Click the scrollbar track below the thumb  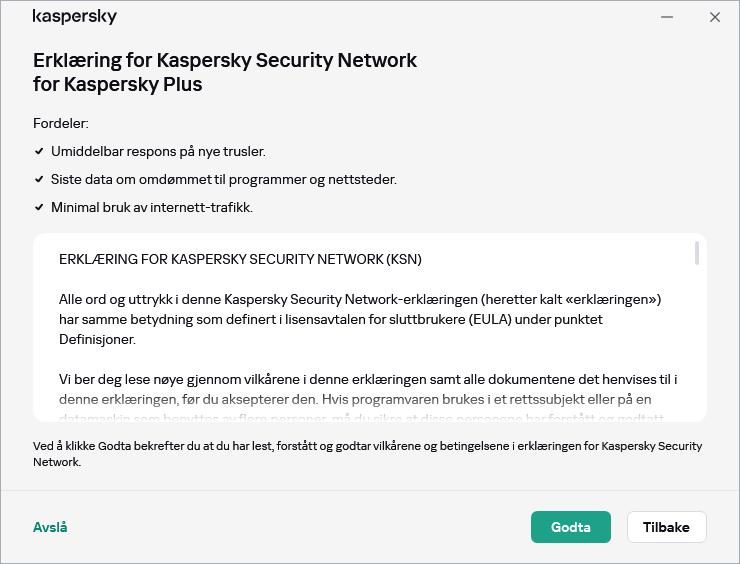(x=696, y=350)
